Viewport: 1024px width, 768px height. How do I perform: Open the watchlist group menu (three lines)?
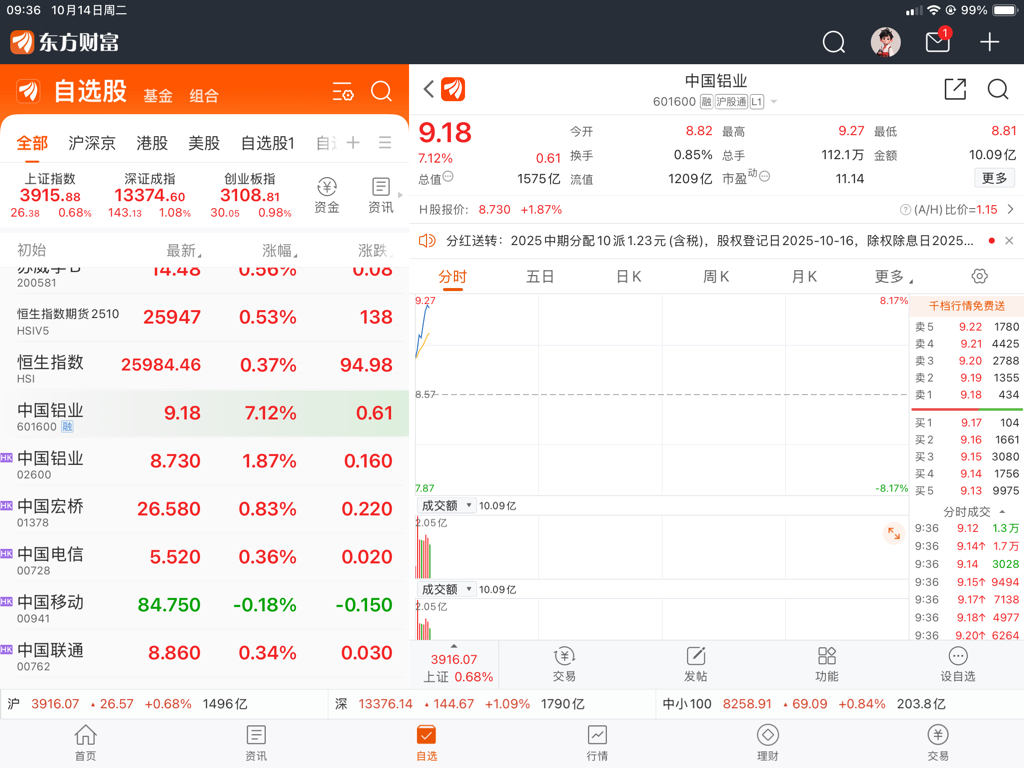pyautogui.click(x=385, y=142)
